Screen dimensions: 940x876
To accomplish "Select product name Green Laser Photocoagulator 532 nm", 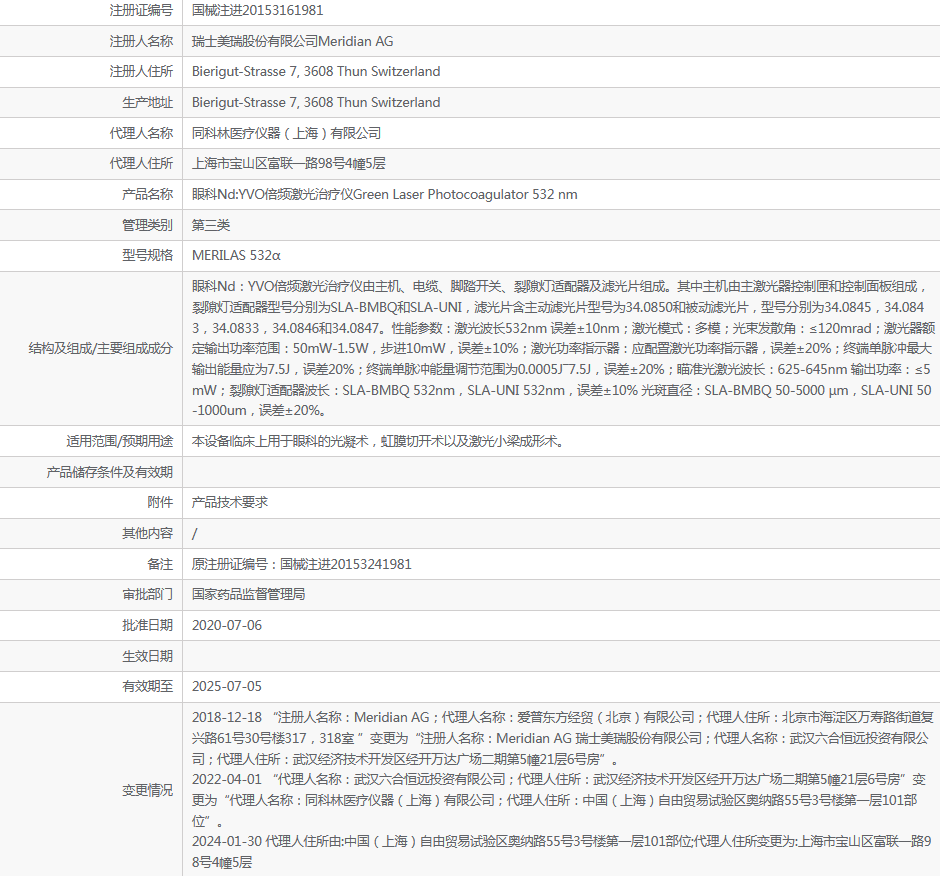I will point(465,194).
